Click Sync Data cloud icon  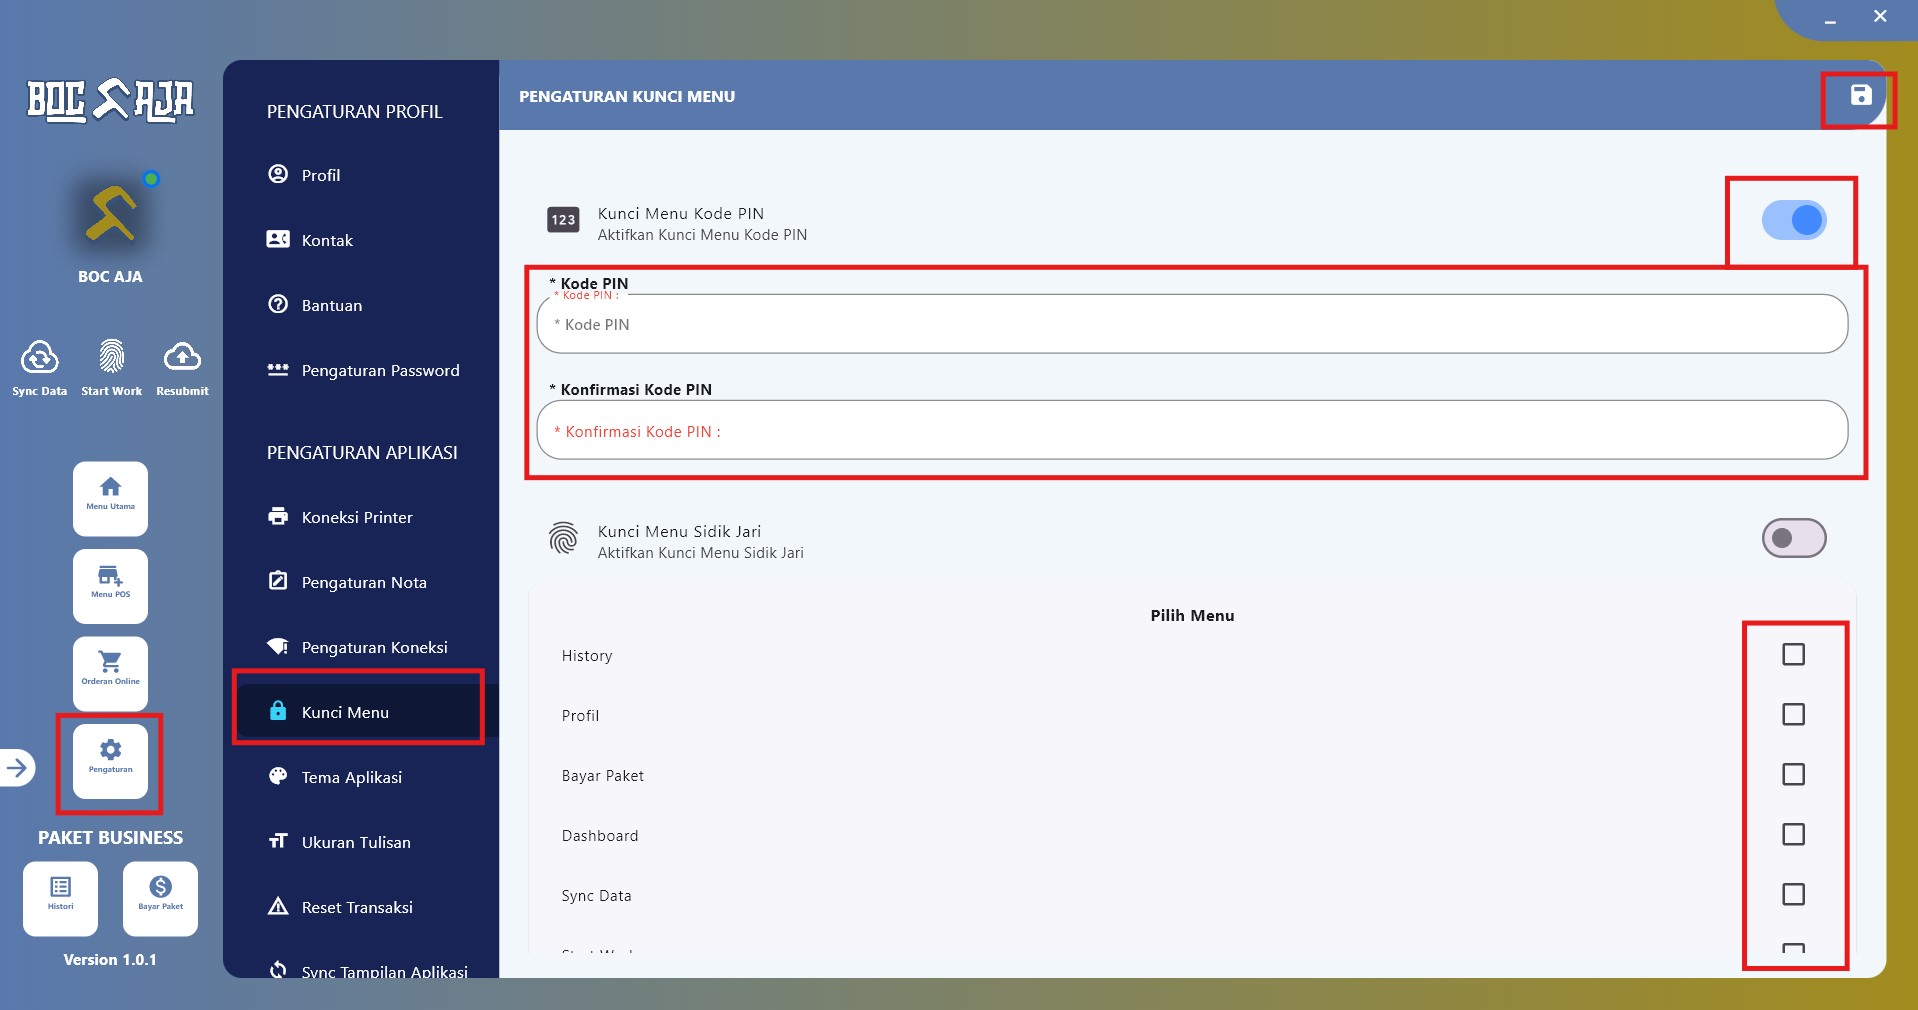pos(40,356)
